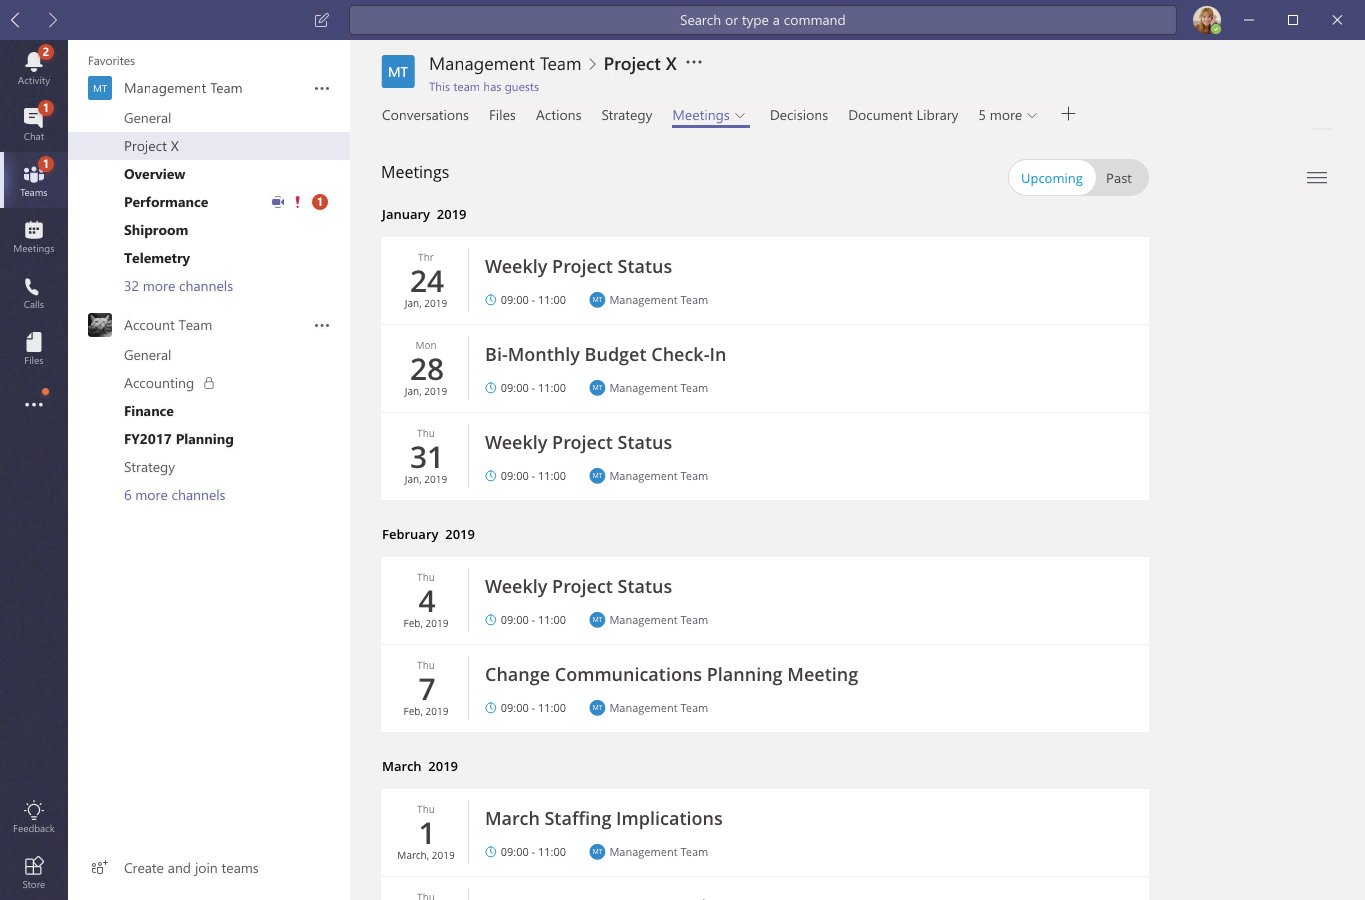Viewport: 1365px width, 900px height.
Task: Open more options for Management Team
Action: click(322, 88)
